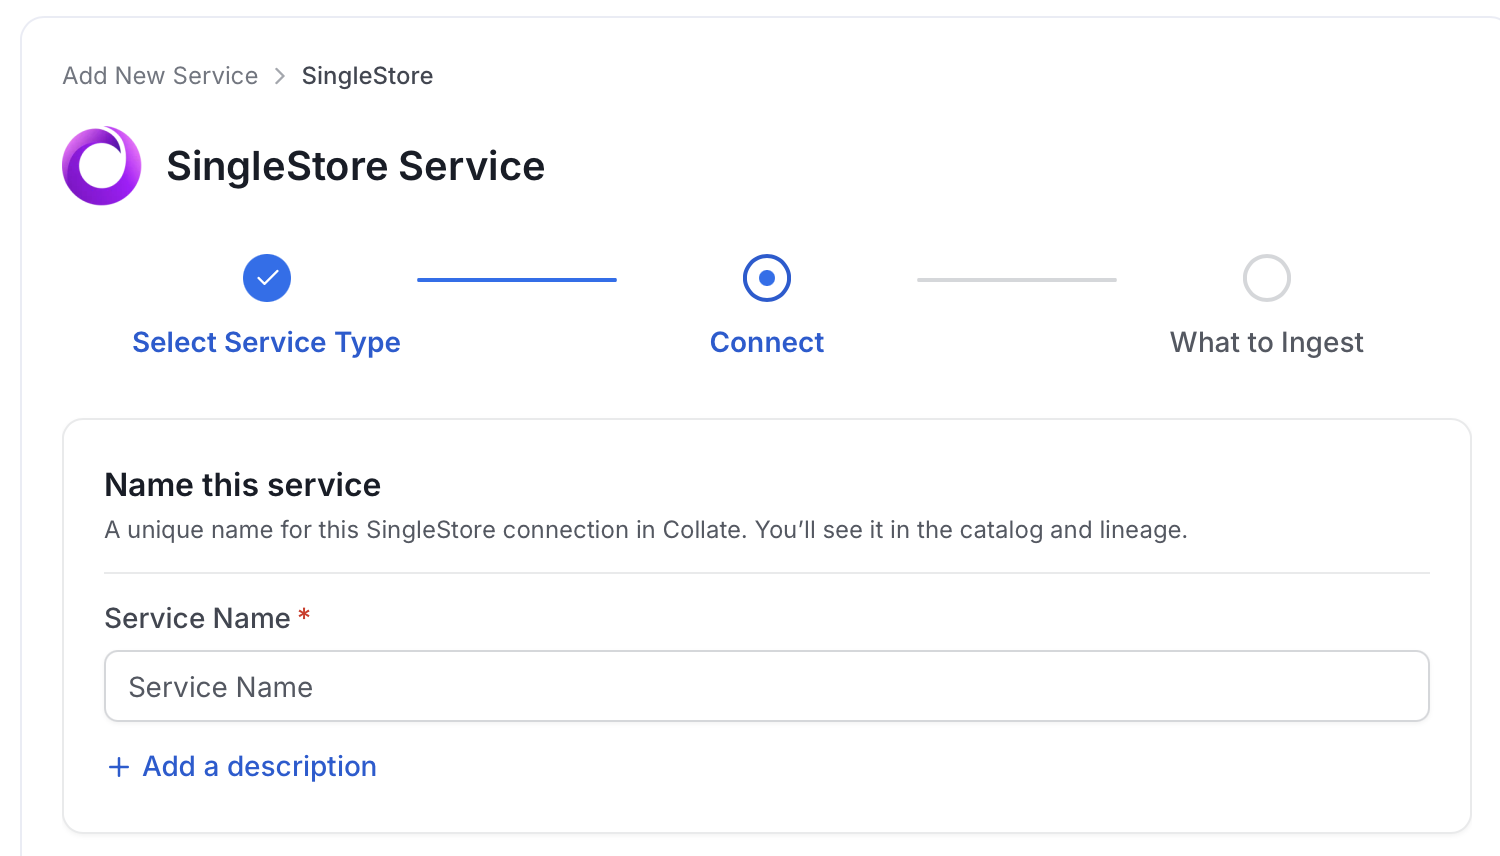Click the Service Name field label
This screenshot has width=1500, height=856.
[x=197, y=618]
